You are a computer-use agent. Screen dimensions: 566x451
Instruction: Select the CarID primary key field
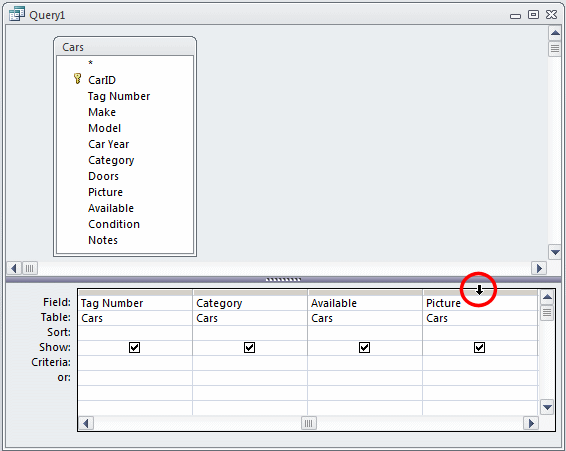(x=102, y=80)
